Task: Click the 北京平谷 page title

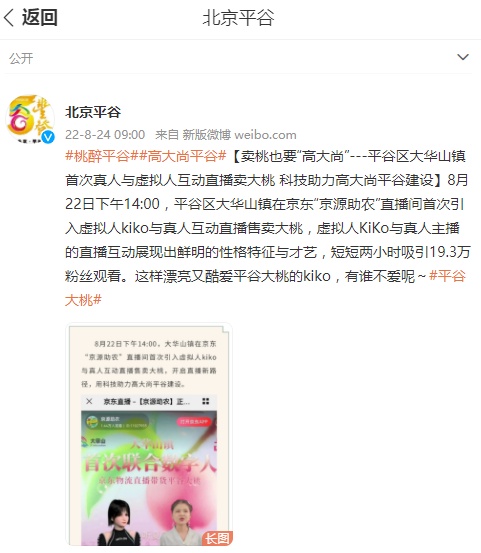Action: point(239,18)
